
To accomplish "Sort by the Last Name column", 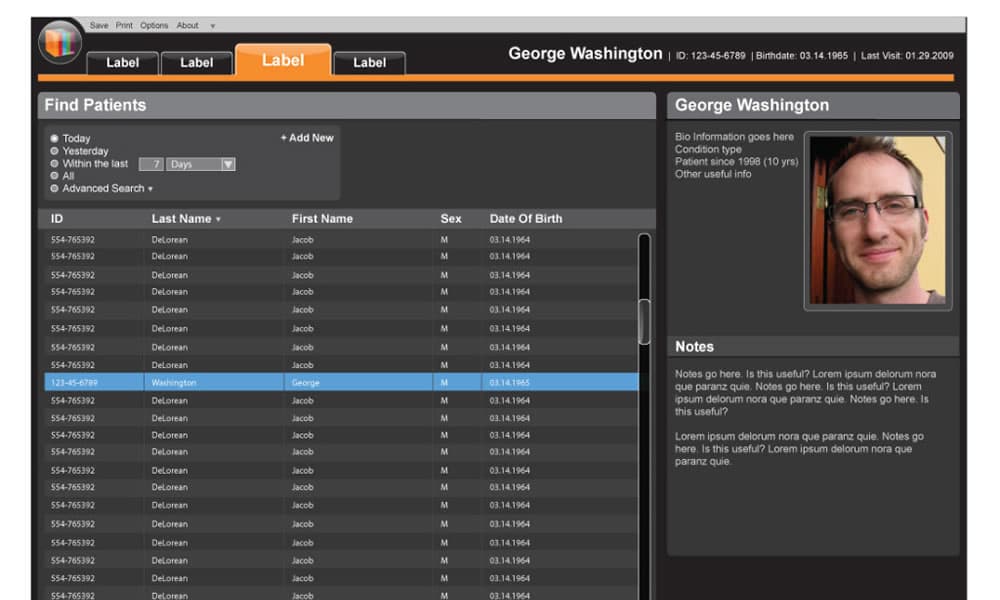I will [185, 219].
